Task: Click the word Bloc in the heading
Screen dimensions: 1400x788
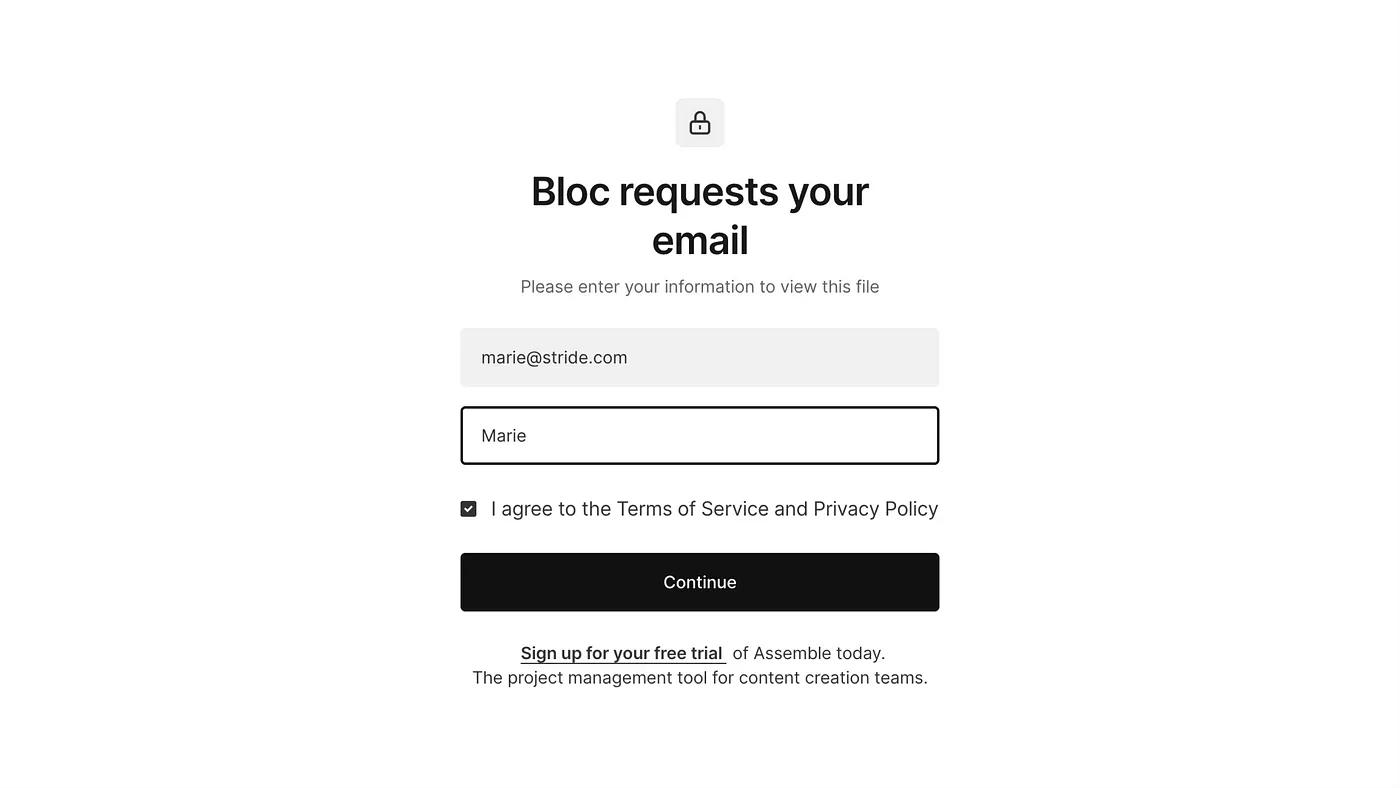Action: (x=570, y=191)
